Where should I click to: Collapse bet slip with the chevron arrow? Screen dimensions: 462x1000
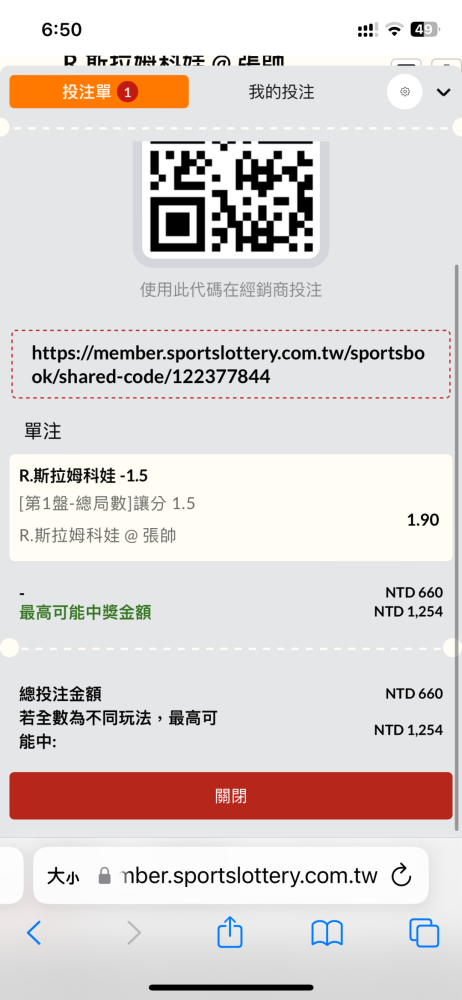443,92
